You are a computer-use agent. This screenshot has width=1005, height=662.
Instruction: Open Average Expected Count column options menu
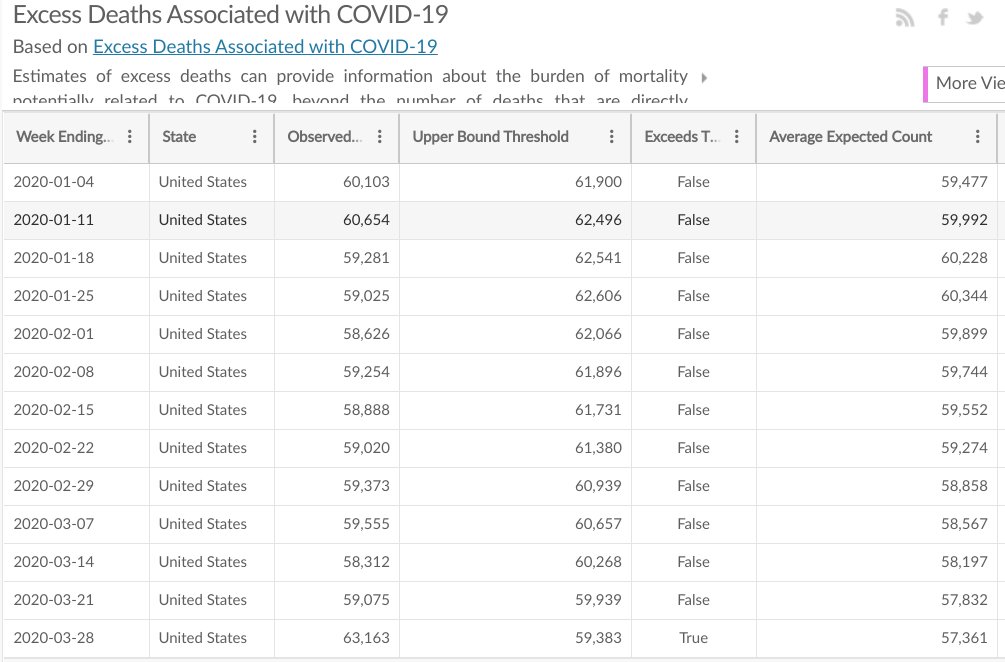pyautogui.click(x=977, y=137)
